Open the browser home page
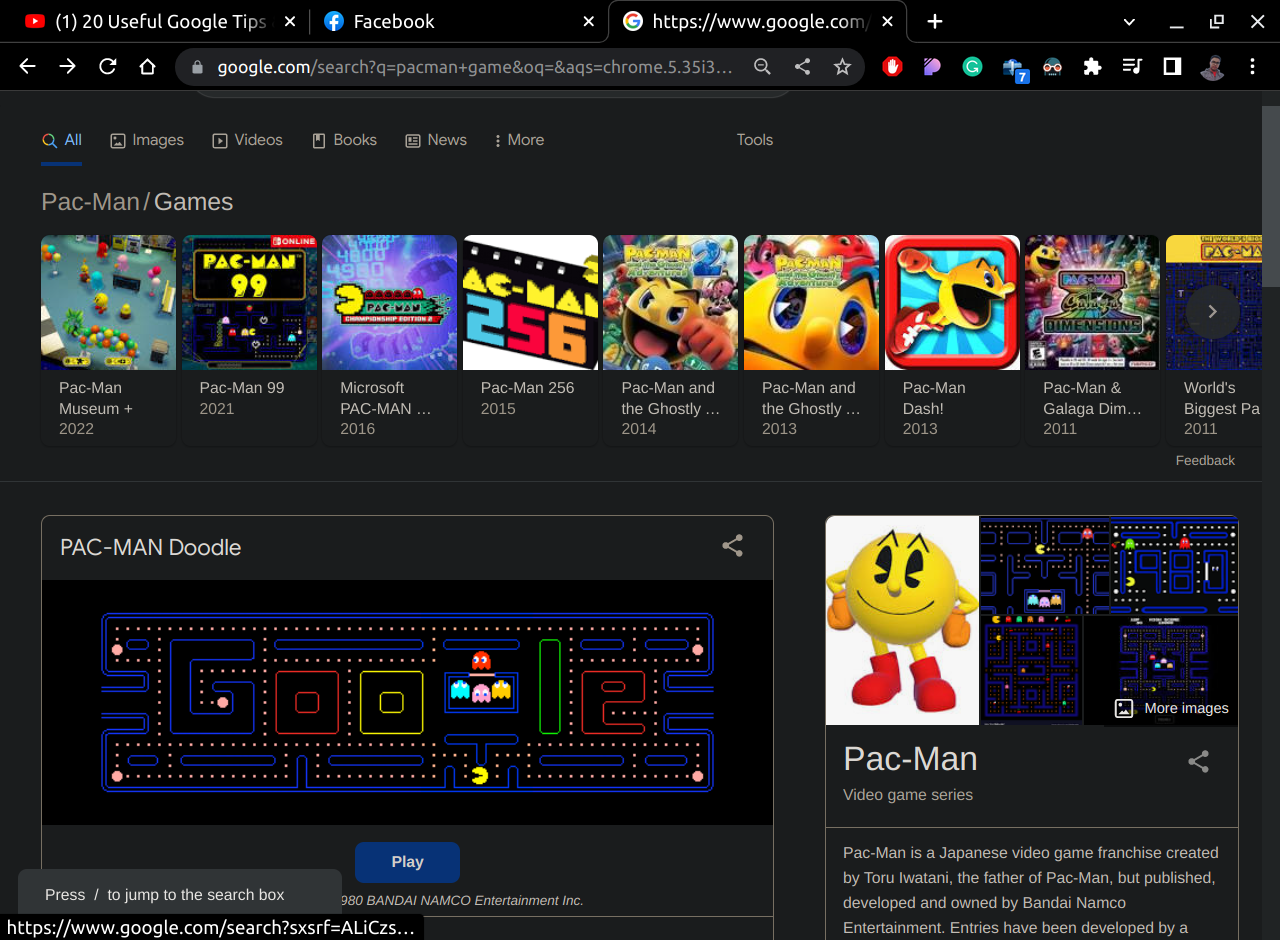Screen dimensions: 1280x940 (147, 67)
